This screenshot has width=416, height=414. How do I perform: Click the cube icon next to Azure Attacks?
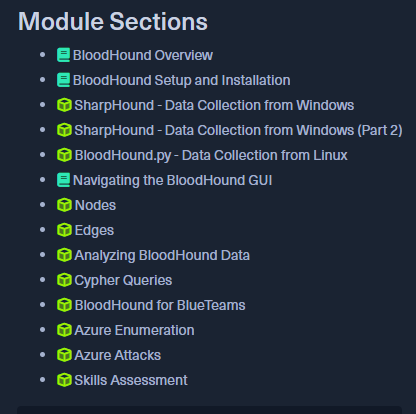coord(64,355)
